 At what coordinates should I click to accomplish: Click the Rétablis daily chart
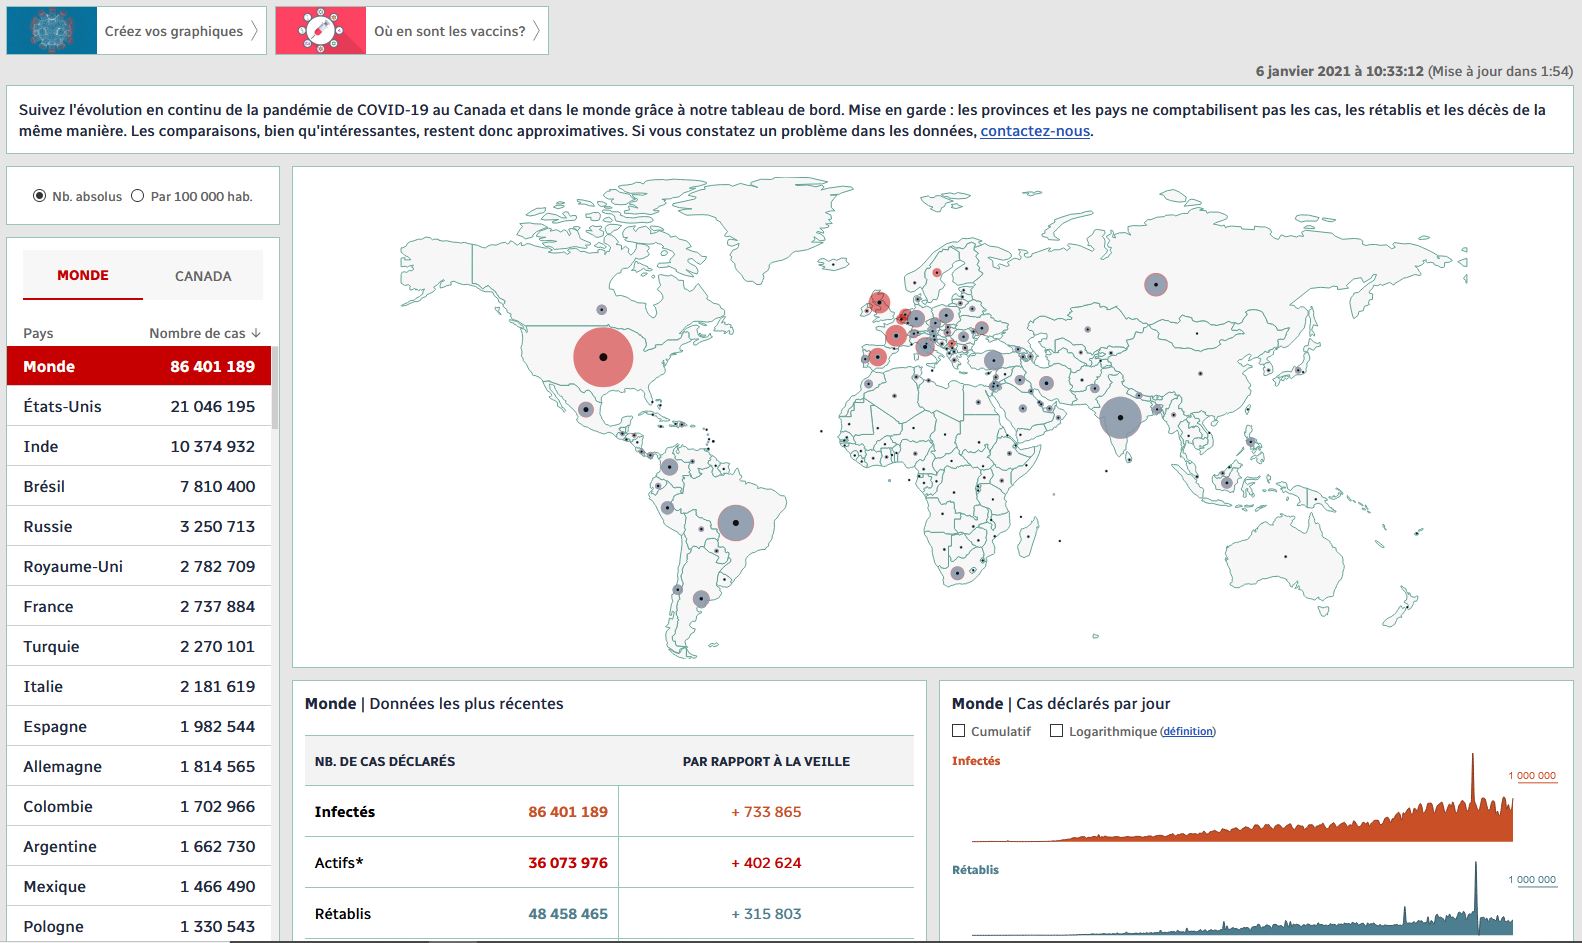tap(1243, 899)
